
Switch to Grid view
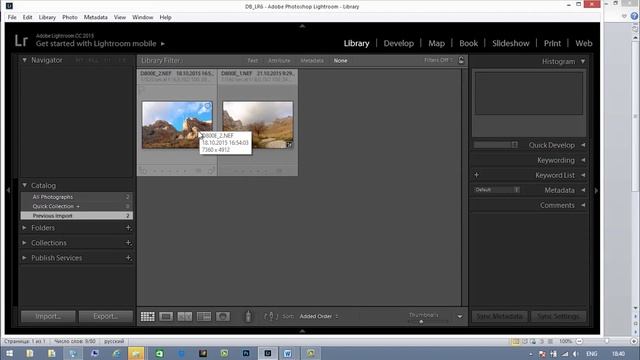click(148, 316)
